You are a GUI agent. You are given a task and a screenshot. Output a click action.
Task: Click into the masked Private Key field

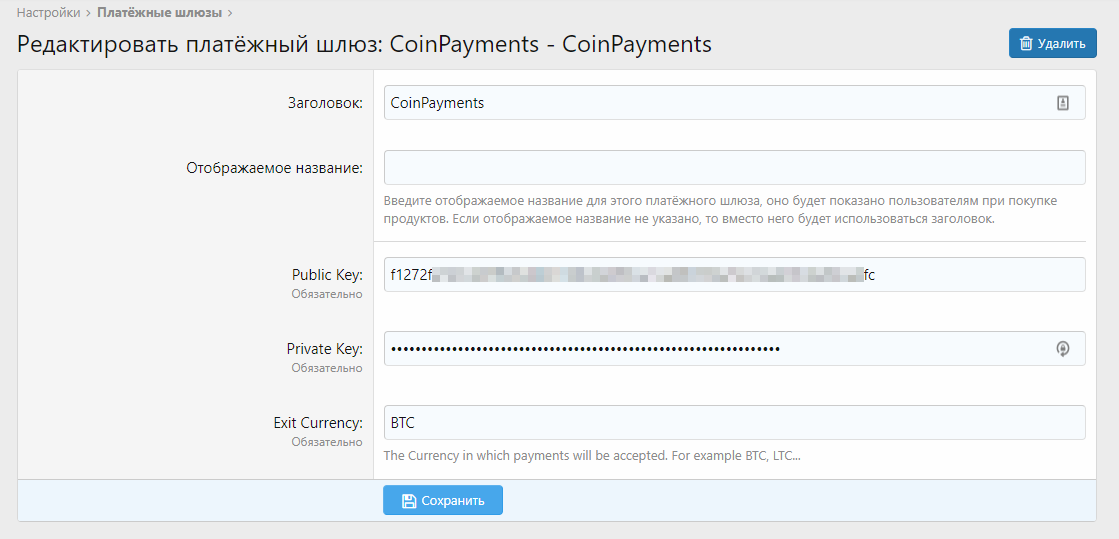715,349
